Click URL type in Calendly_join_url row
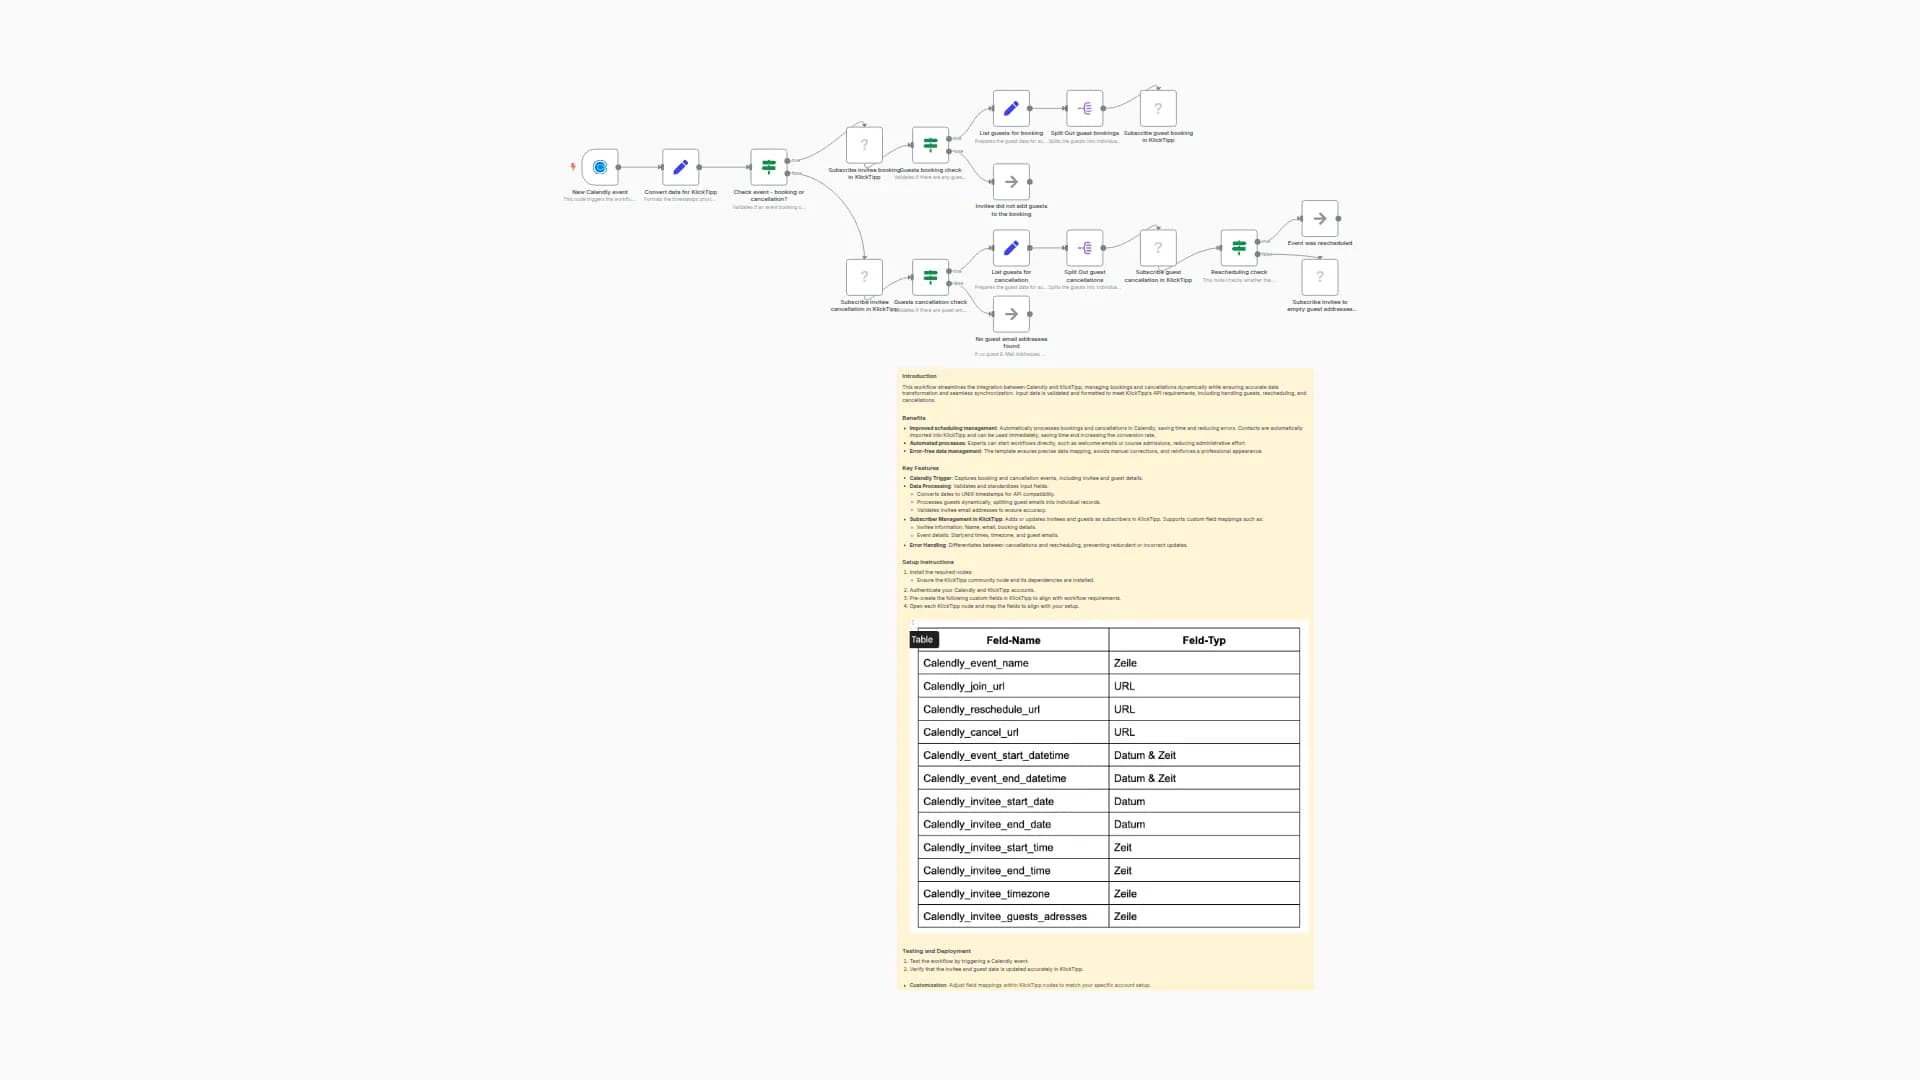Screen dimensions: 1920x1080 (x=1204, y=686)
